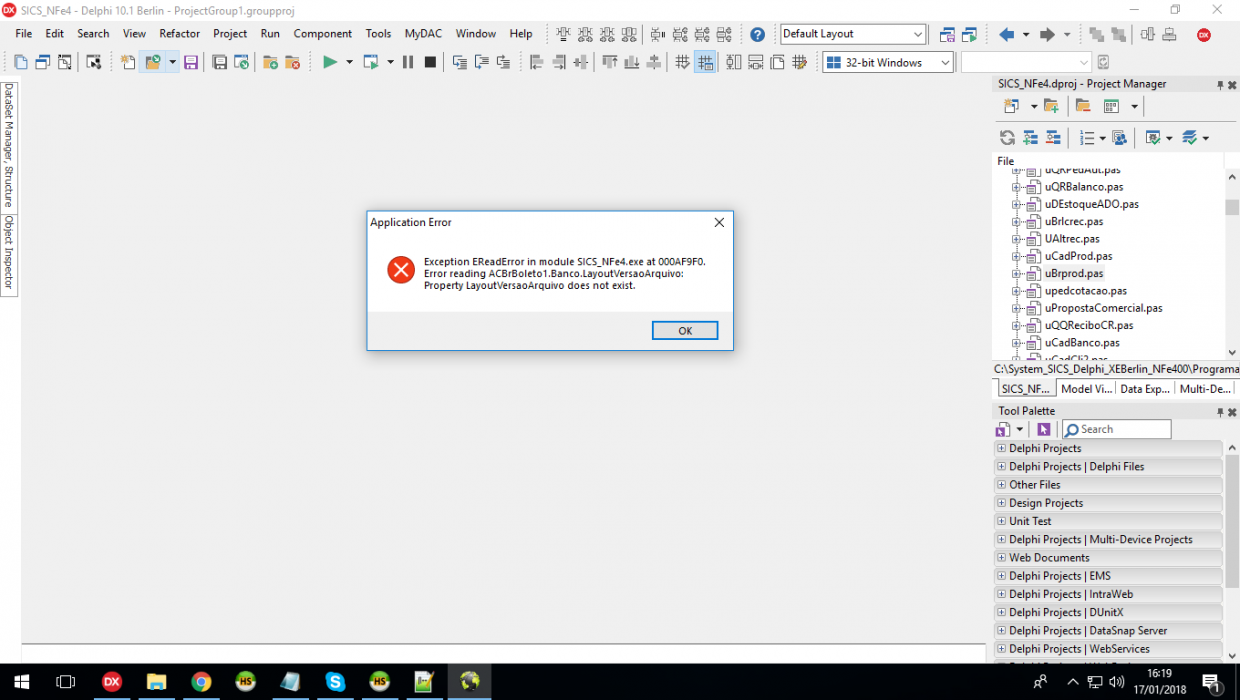
Task: Click OK in the Application Error dialog
Action: (x=685, y=331)
